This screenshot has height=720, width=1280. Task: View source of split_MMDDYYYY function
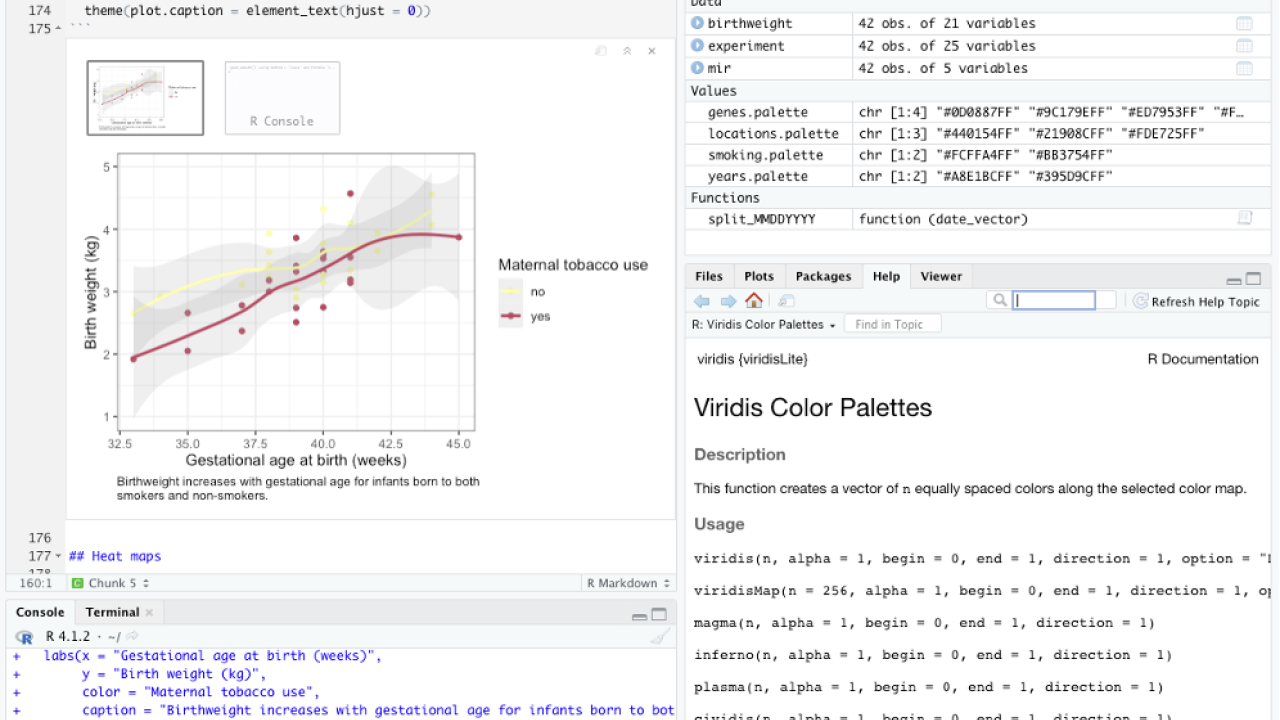click(1245, 218)
